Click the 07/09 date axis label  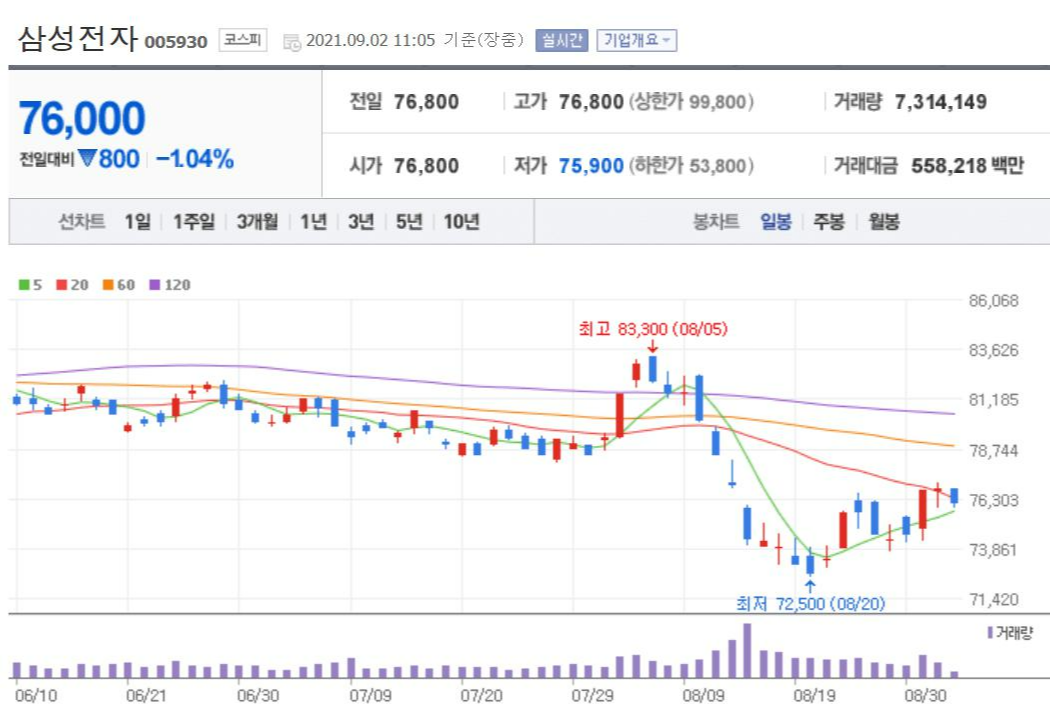point(370,696)
